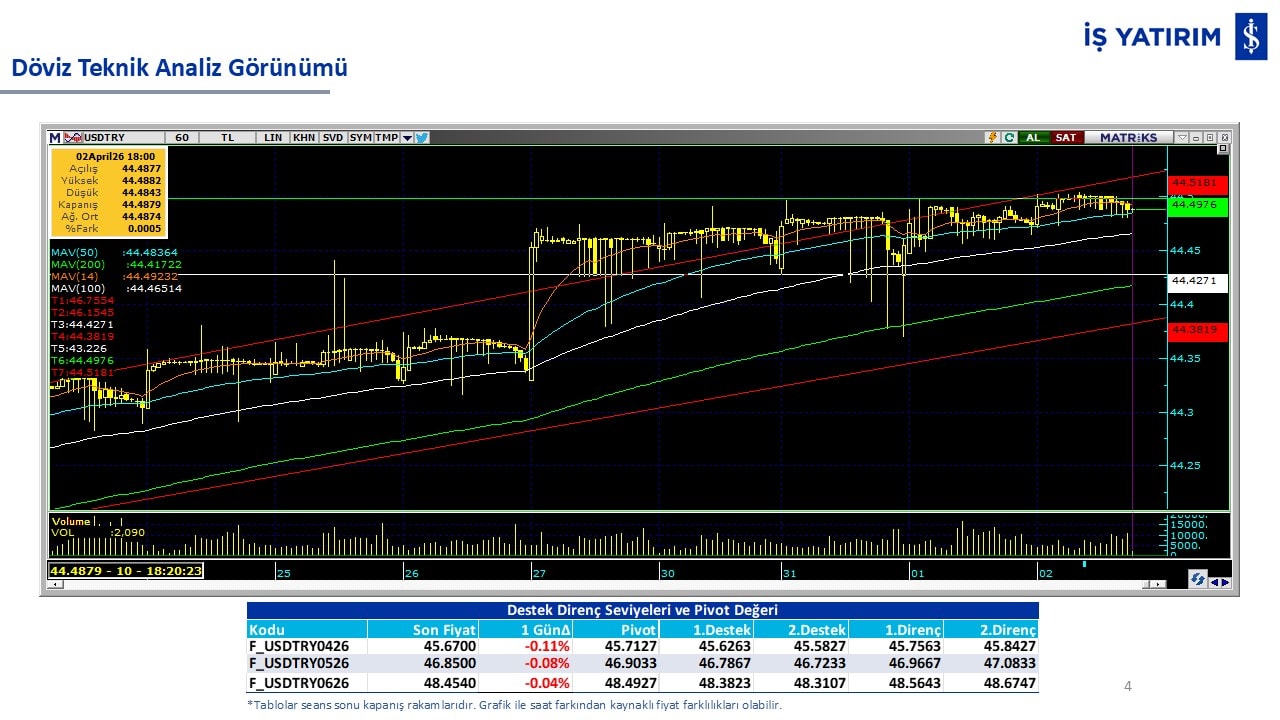Click the horizontal scrollbar under the chart
Viewport: 1280px width, 720px height.
click(x=600, y=584)
